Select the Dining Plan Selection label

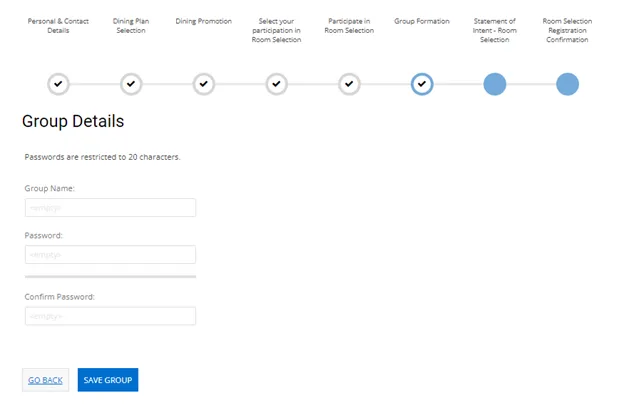pos(131,26)
